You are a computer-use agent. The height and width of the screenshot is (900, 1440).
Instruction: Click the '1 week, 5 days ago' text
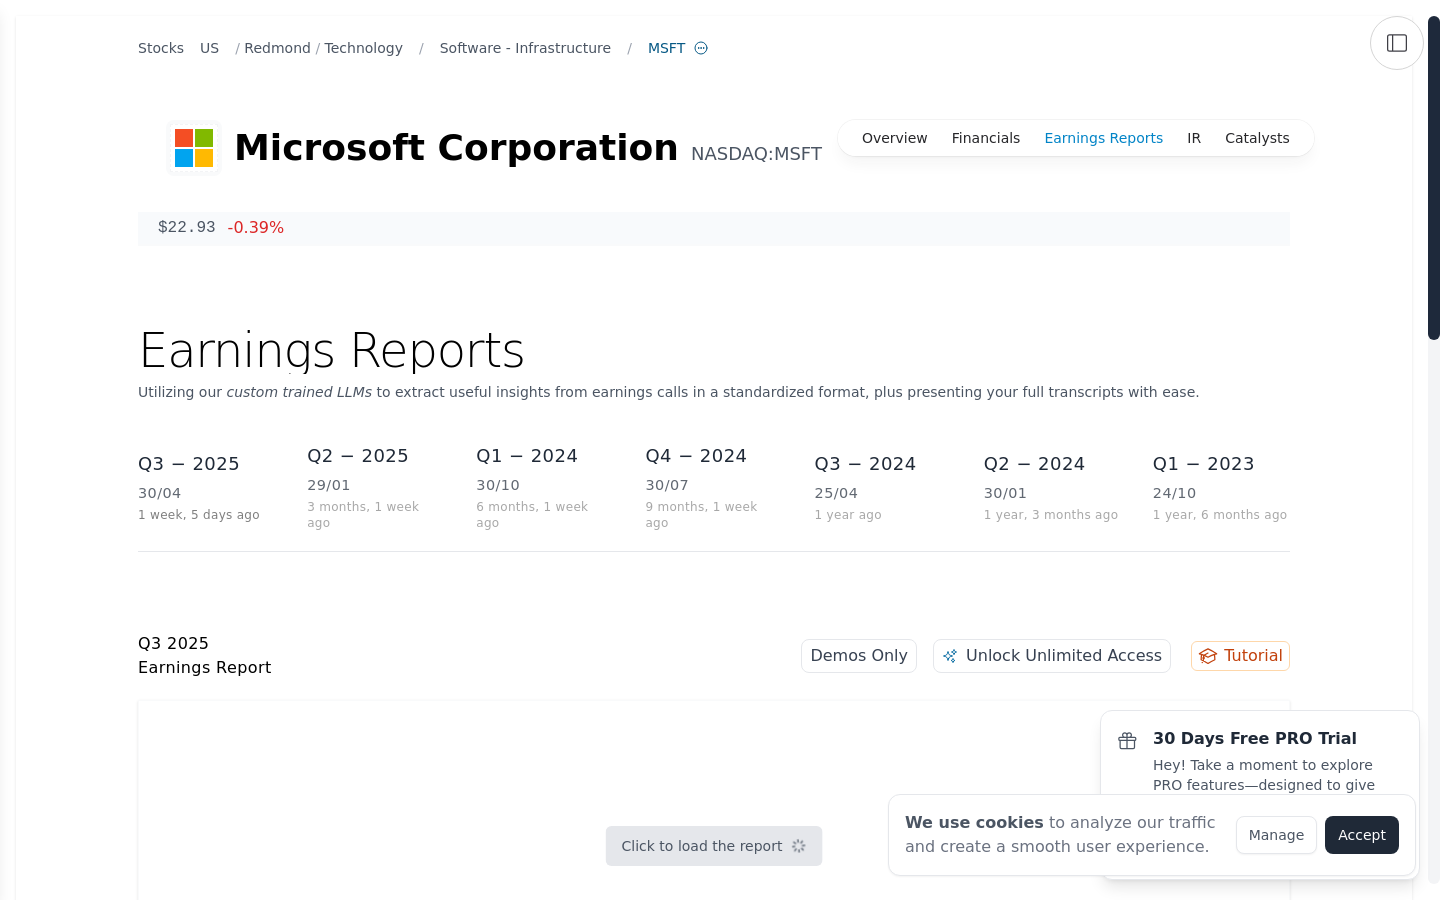(x=199, y=515)
